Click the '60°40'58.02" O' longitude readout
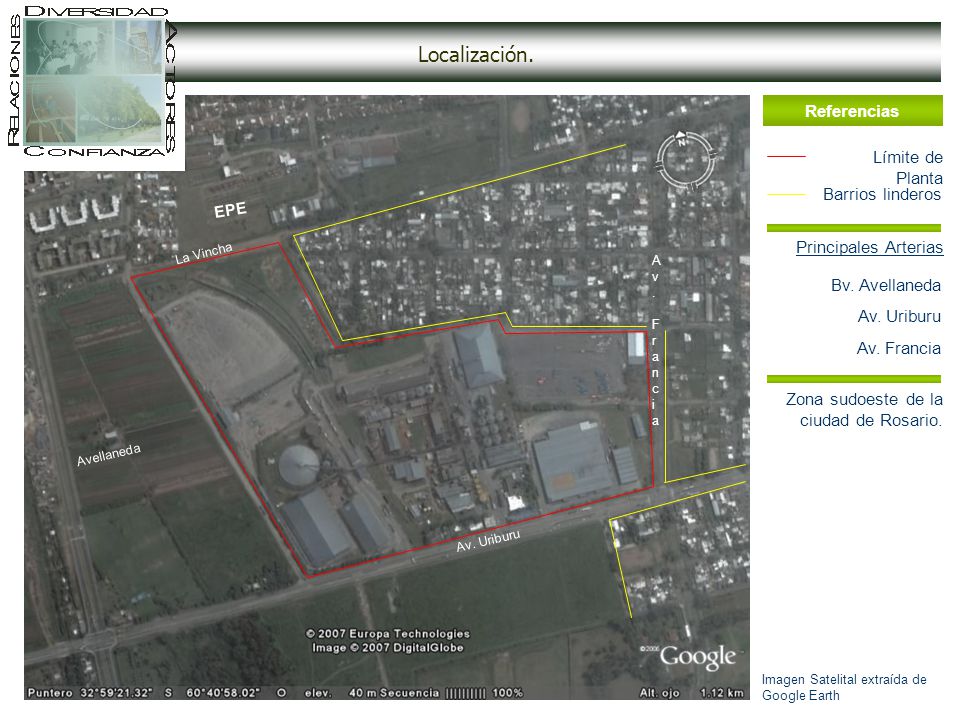This screenshot has height=720, width=960. 236,693
